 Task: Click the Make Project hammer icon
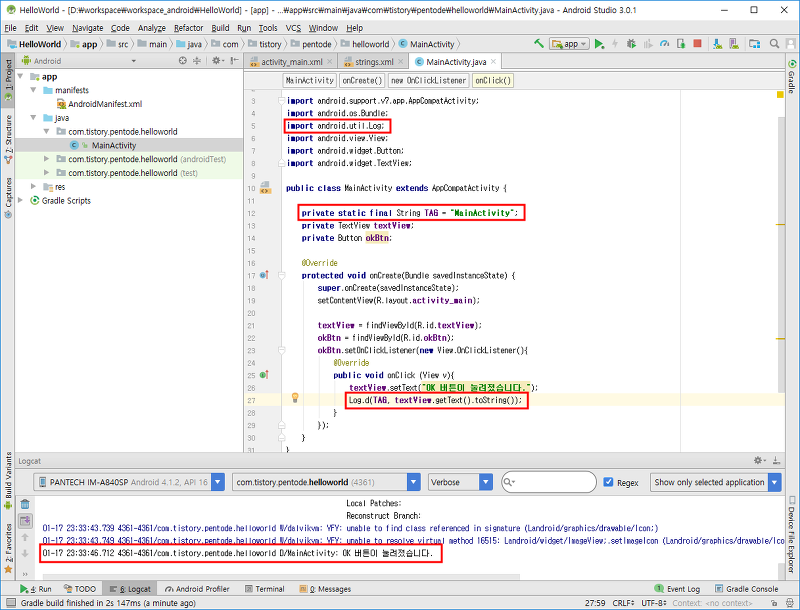tap(538, 44)
